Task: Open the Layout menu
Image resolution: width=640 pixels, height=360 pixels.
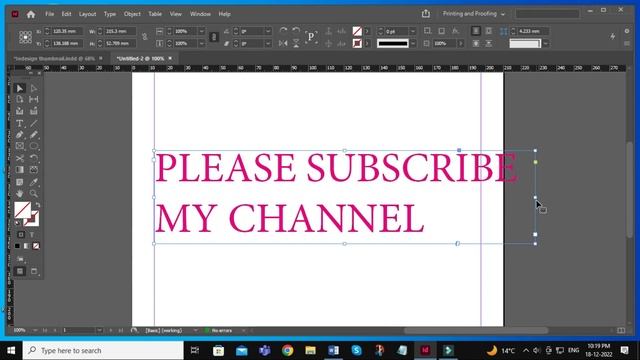Action: [x=87, y=14]
